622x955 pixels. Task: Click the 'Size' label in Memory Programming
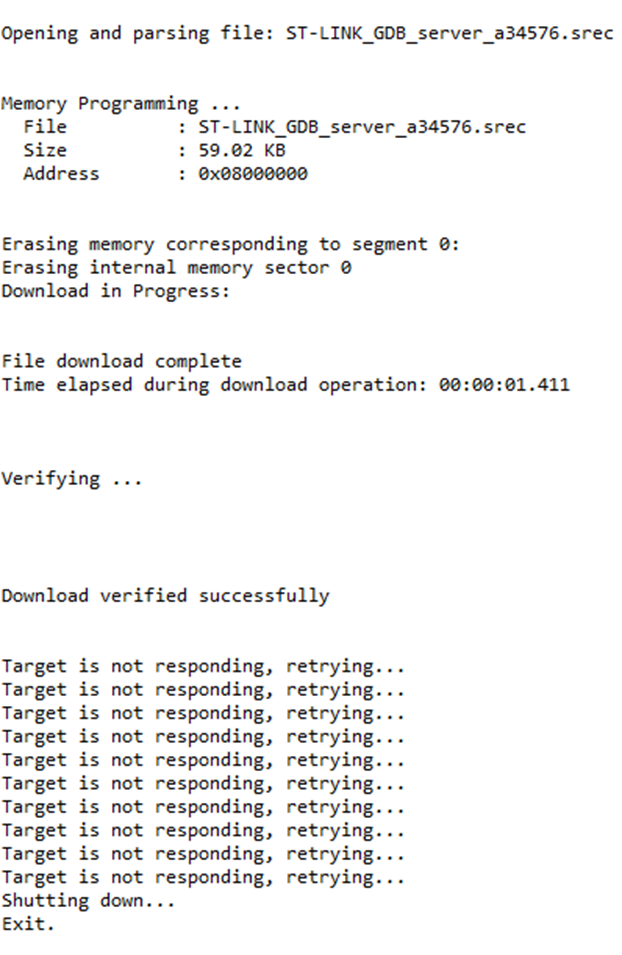coord(45,150)
